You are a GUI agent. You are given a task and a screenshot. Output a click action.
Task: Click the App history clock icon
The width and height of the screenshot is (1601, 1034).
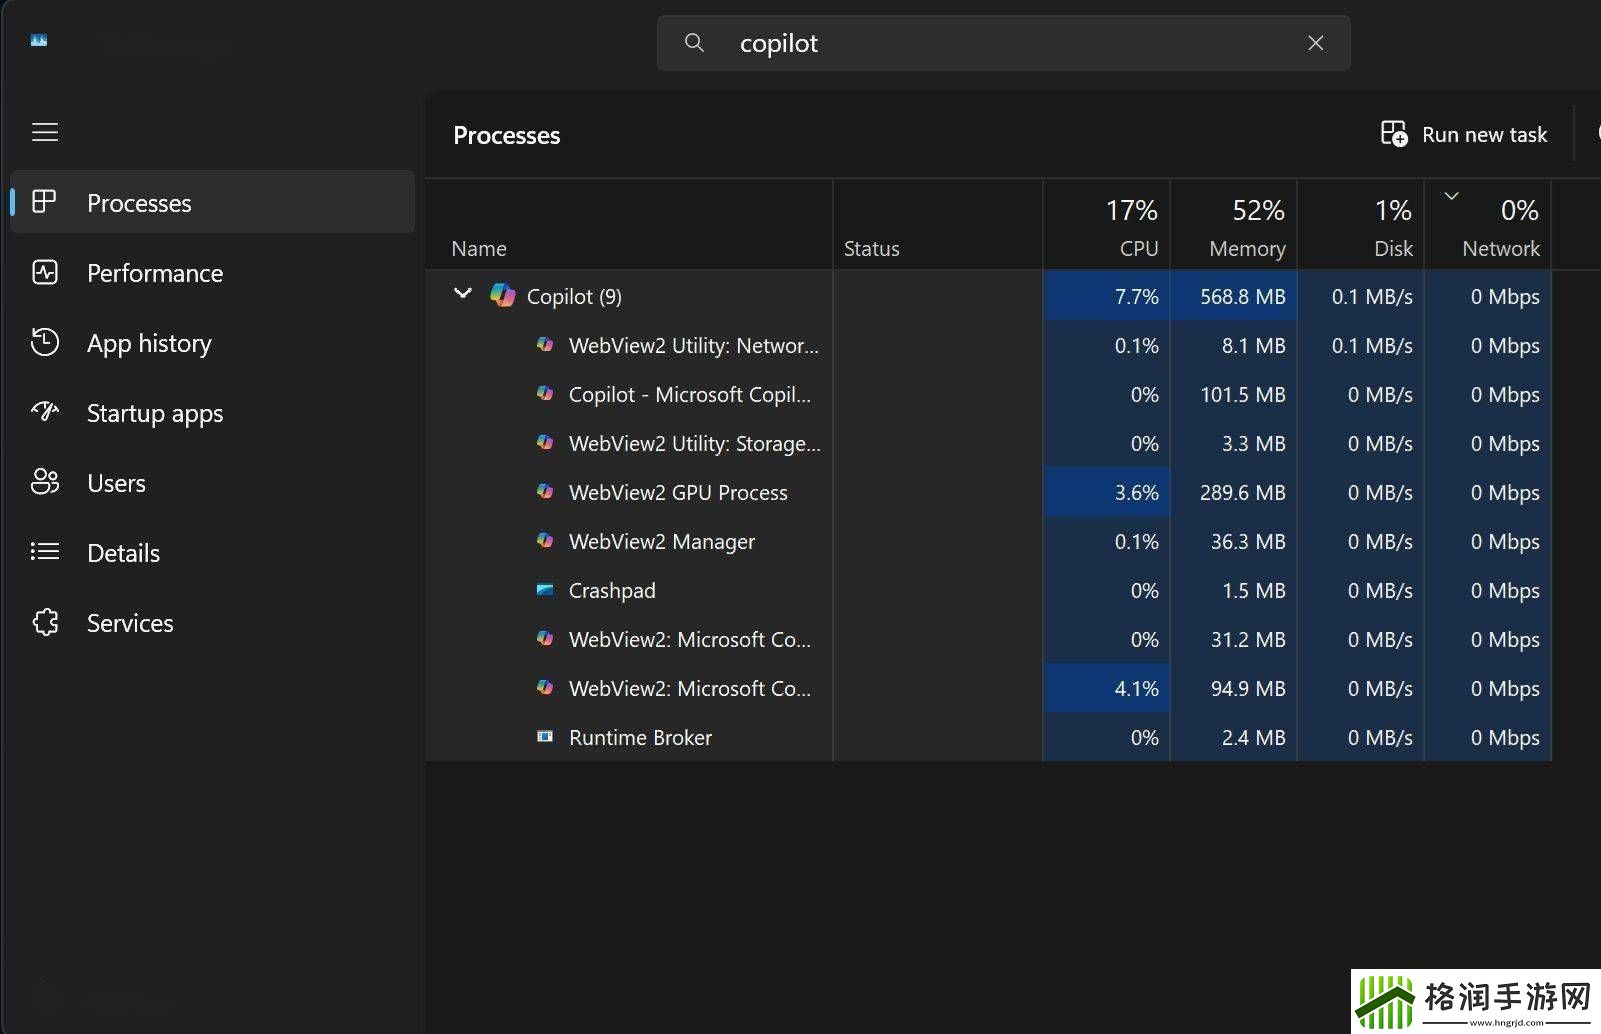pyautogui.click(x=45, y=342)
